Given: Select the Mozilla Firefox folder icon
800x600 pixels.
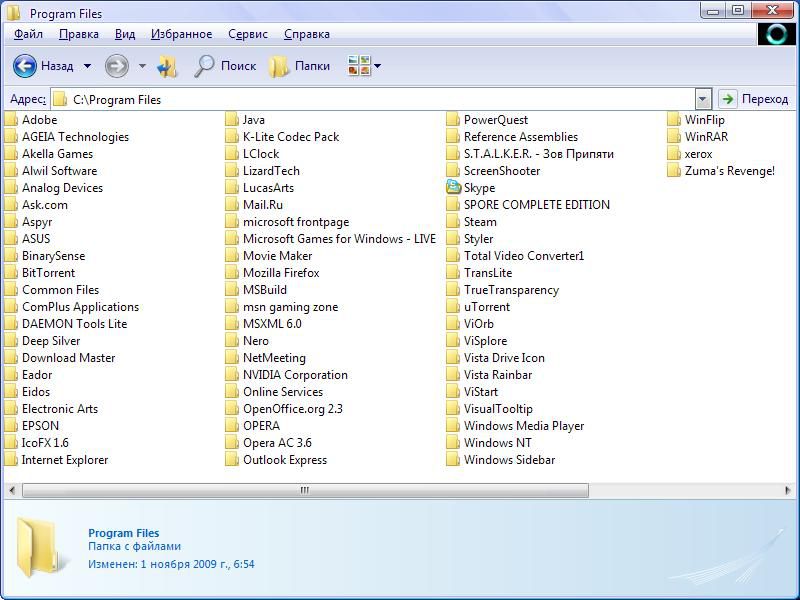Looking at the screenshot, I should tap(232, 273).
